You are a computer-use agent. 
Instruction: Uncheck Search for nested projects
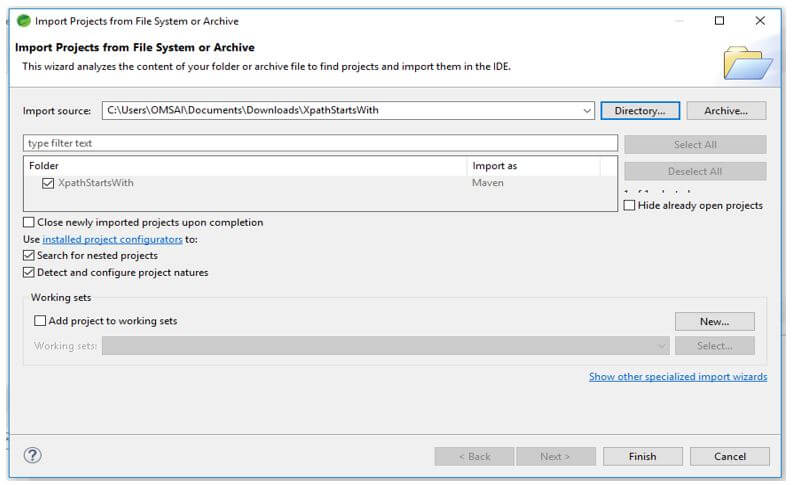coord(29,256)
